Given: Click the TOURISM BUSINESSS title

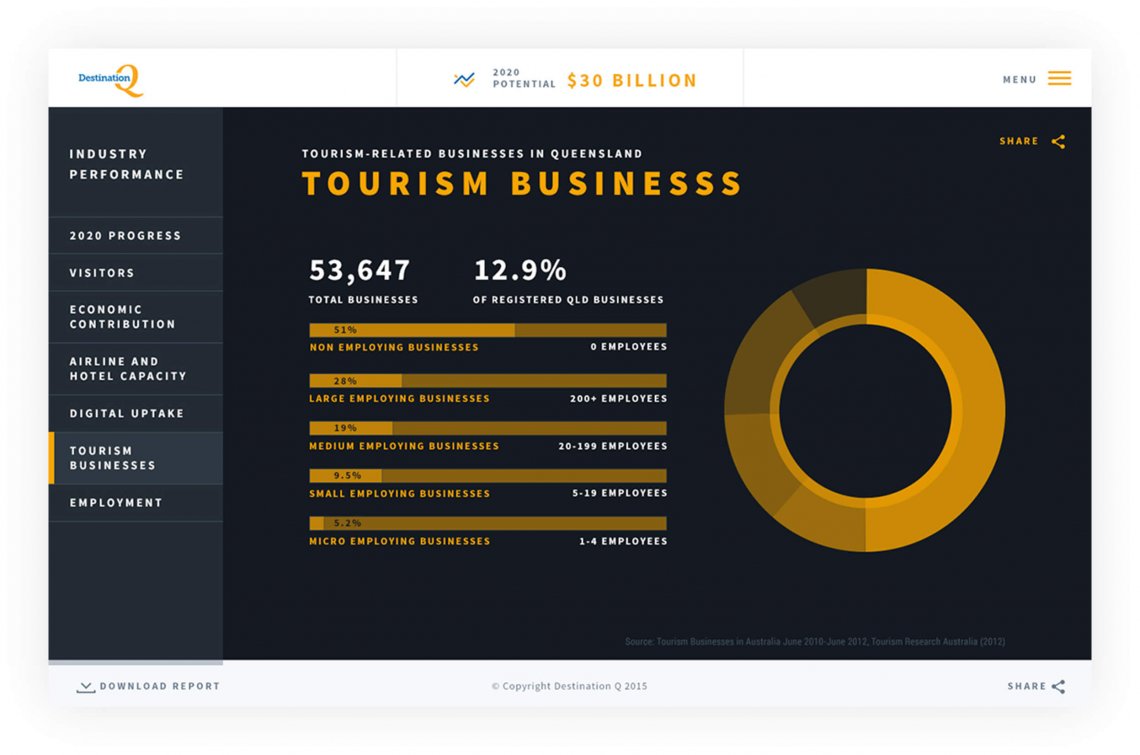Looking at the screenshot, I should [x=522, y=183].
